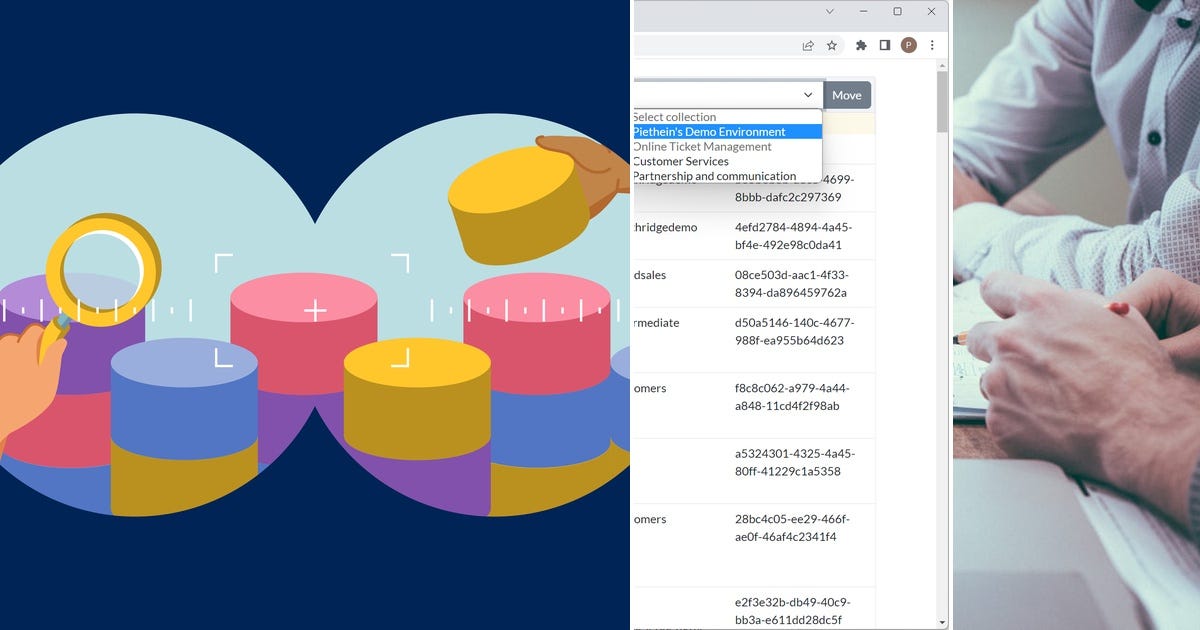Click the Move button
The width and height of the screenshot is (1200, 630).
click(847, 95)
